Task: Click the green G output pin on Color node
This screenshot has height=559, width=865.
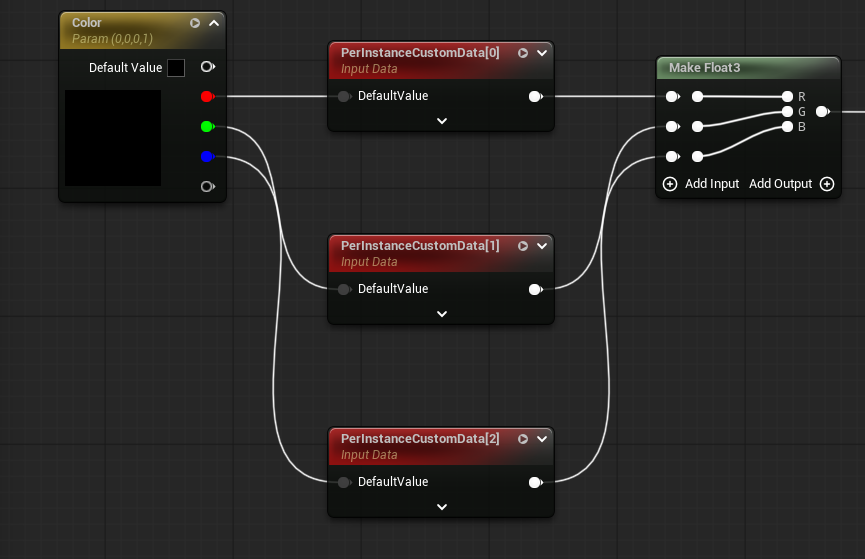Action: (x=206, y=127)
